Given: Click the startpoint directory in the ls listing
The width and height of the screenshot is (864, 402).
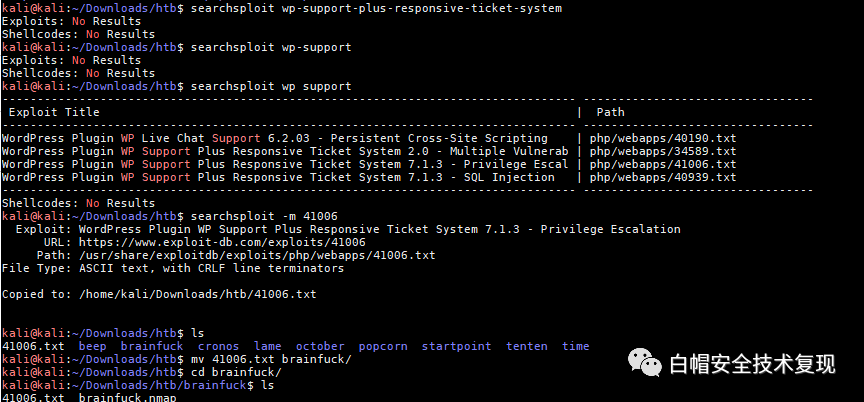Looking at the screenshot, I should (456, 346).
